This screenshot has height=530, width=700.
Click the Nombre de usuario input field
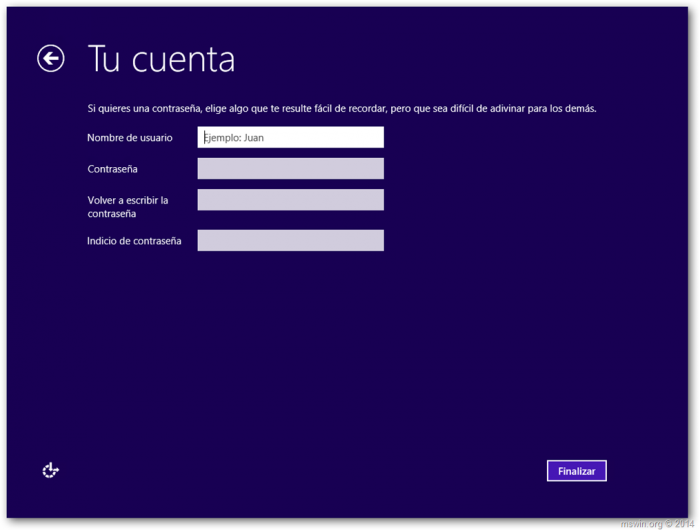coord(291,137)
